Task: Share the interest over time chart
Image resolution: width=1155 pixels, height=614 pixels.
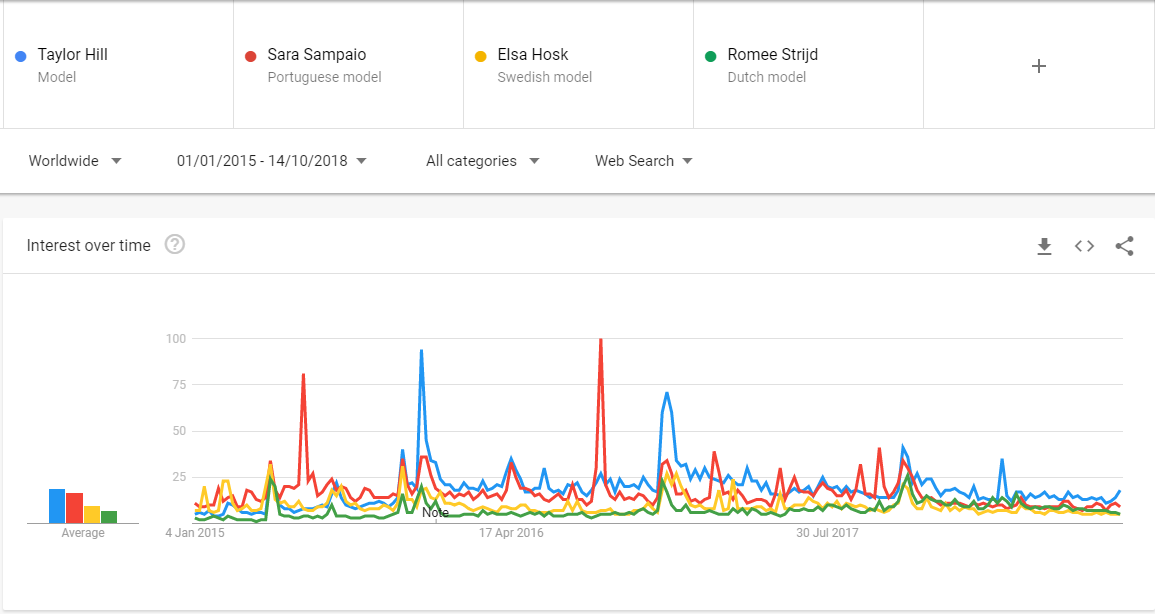Action: [x=1124, y=246]
